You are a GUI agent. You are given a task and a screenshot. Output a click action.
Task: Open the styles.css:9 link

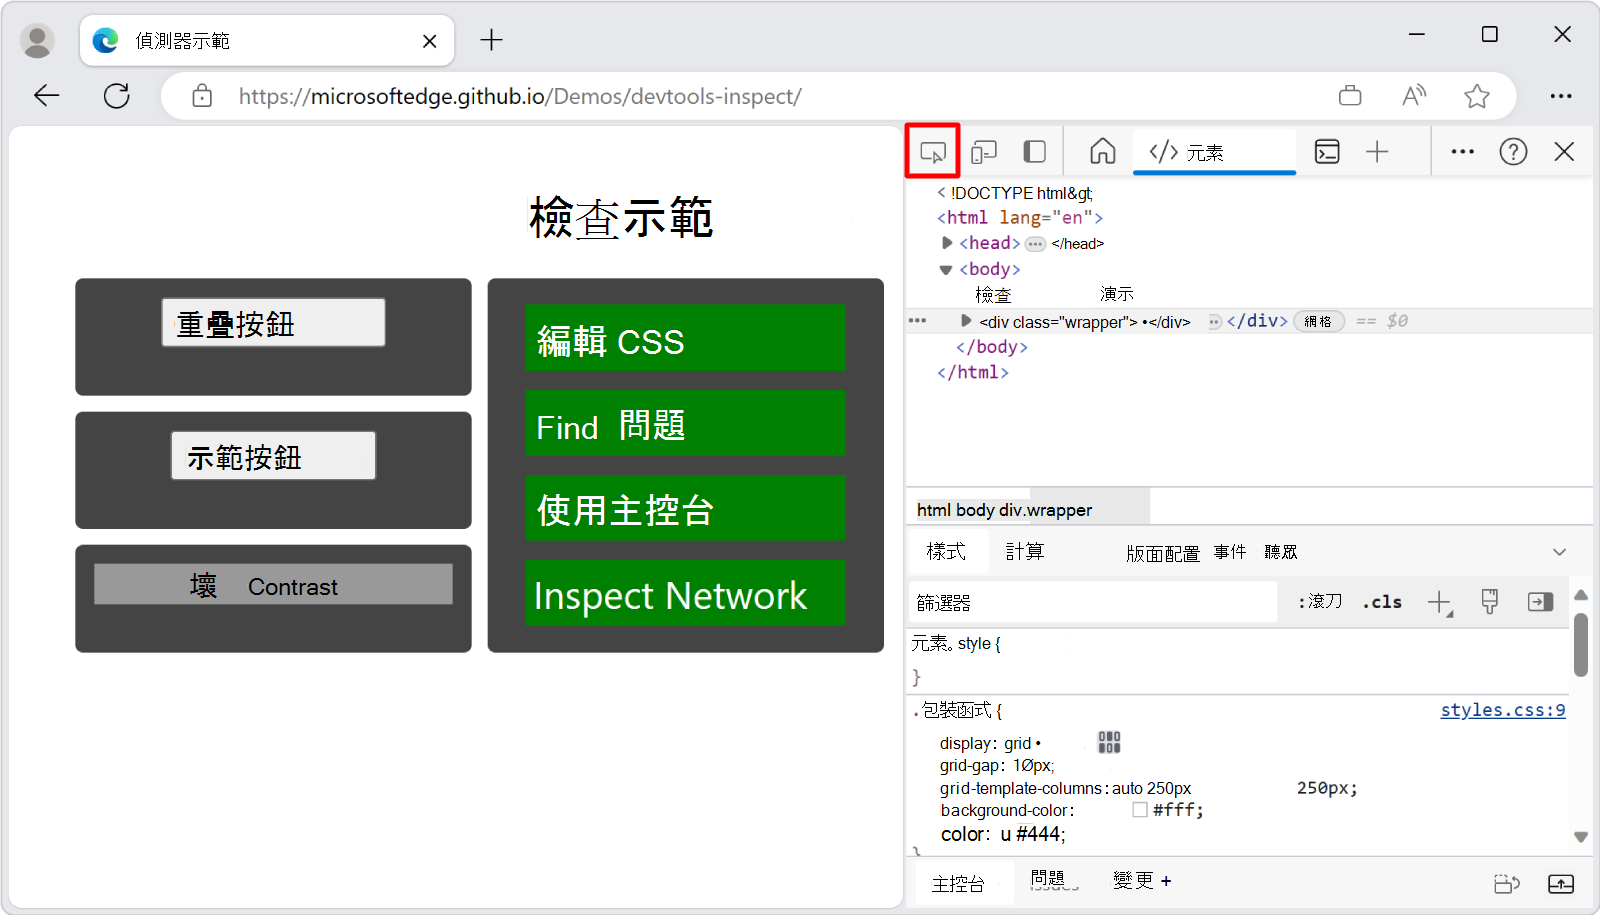click(1502, 710)
